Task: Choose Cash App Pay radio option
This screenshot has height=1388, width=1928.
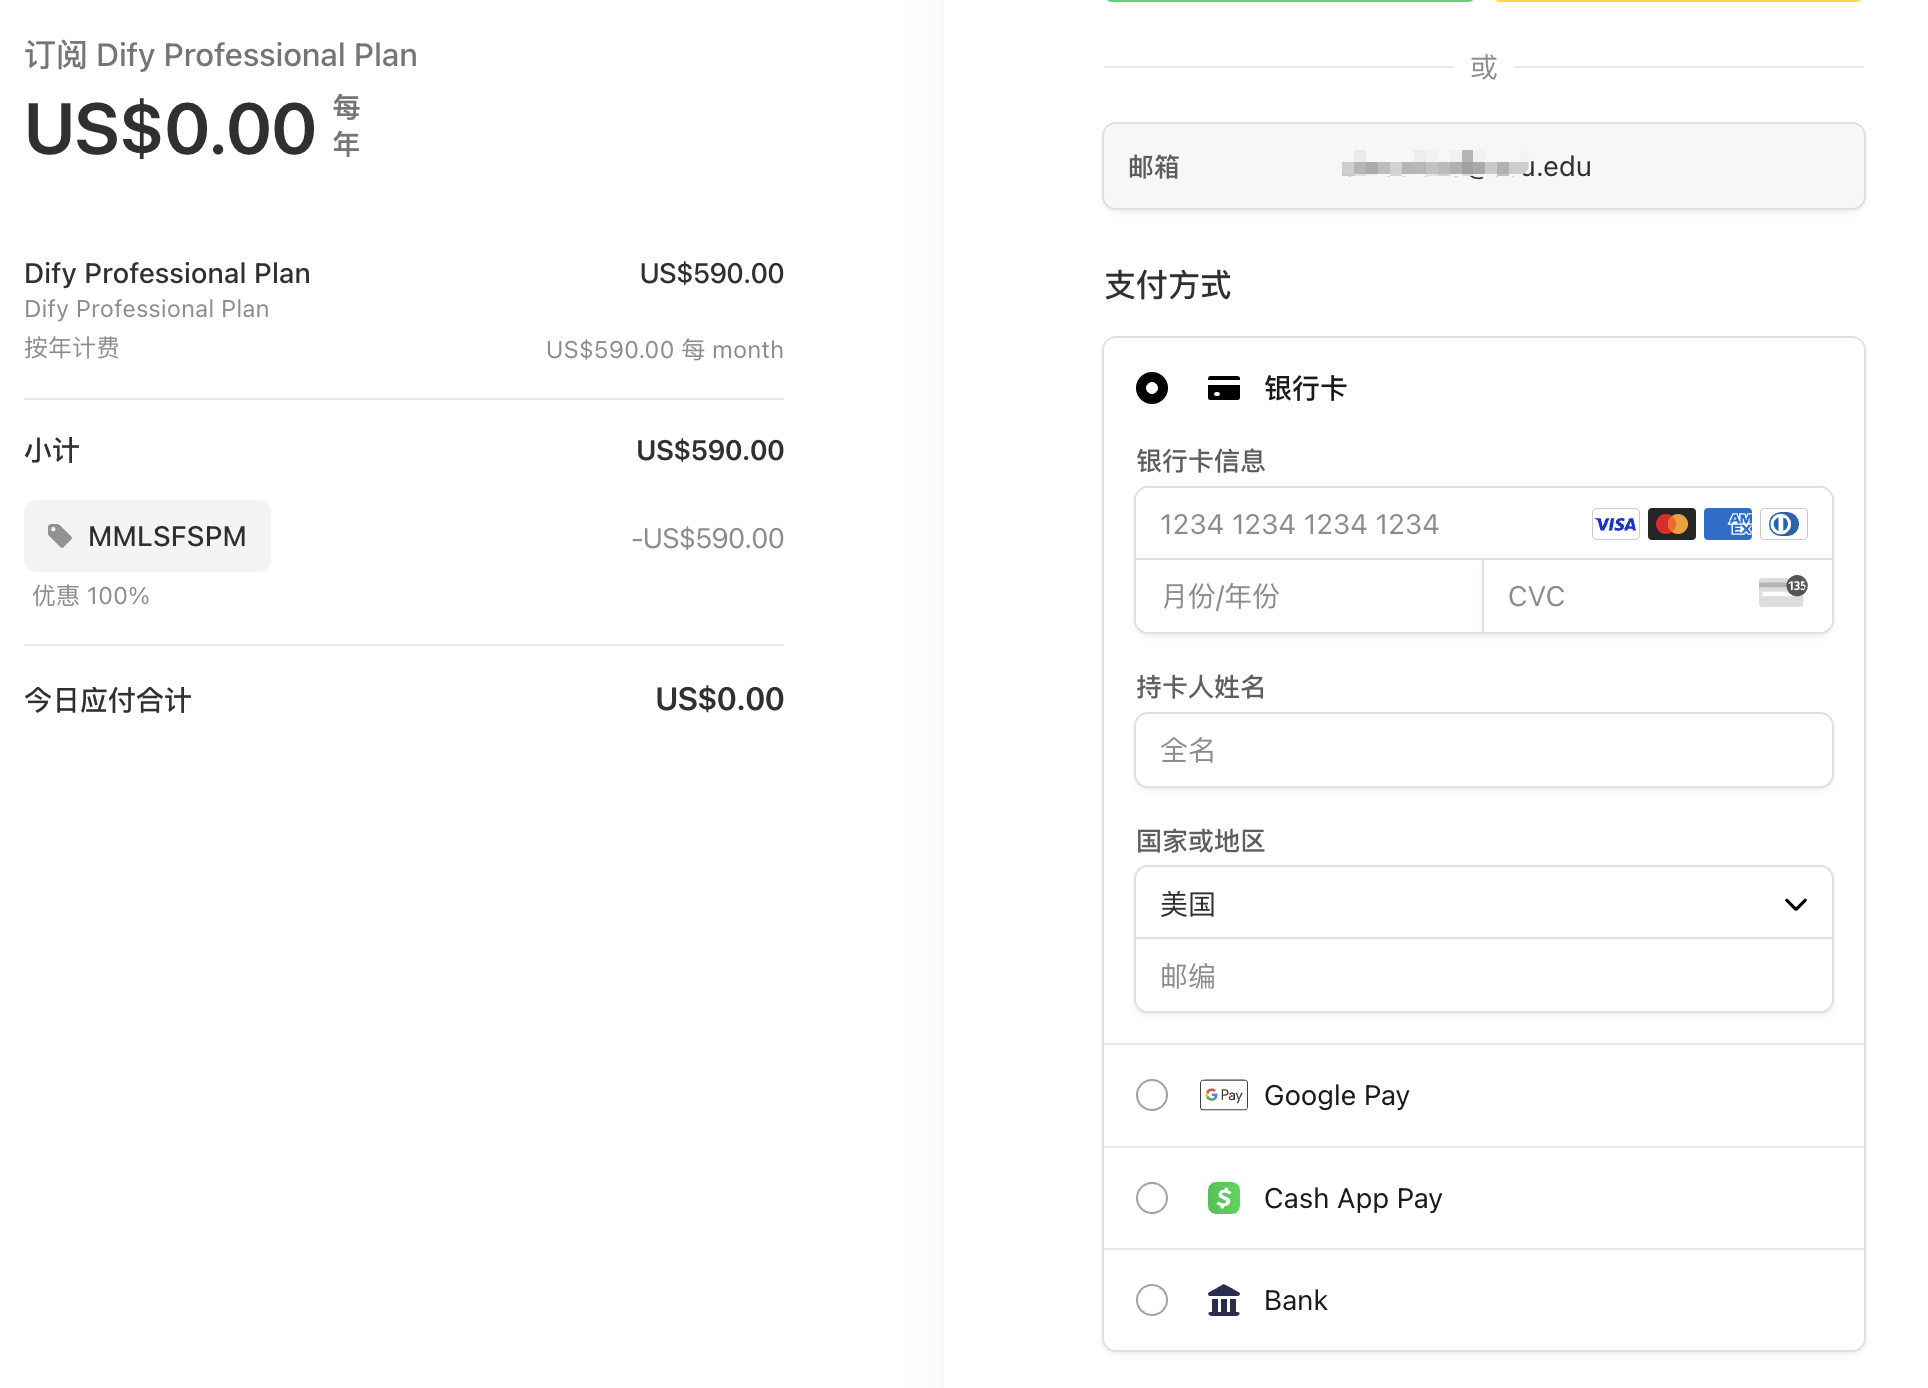Action: [1152, 1198]
